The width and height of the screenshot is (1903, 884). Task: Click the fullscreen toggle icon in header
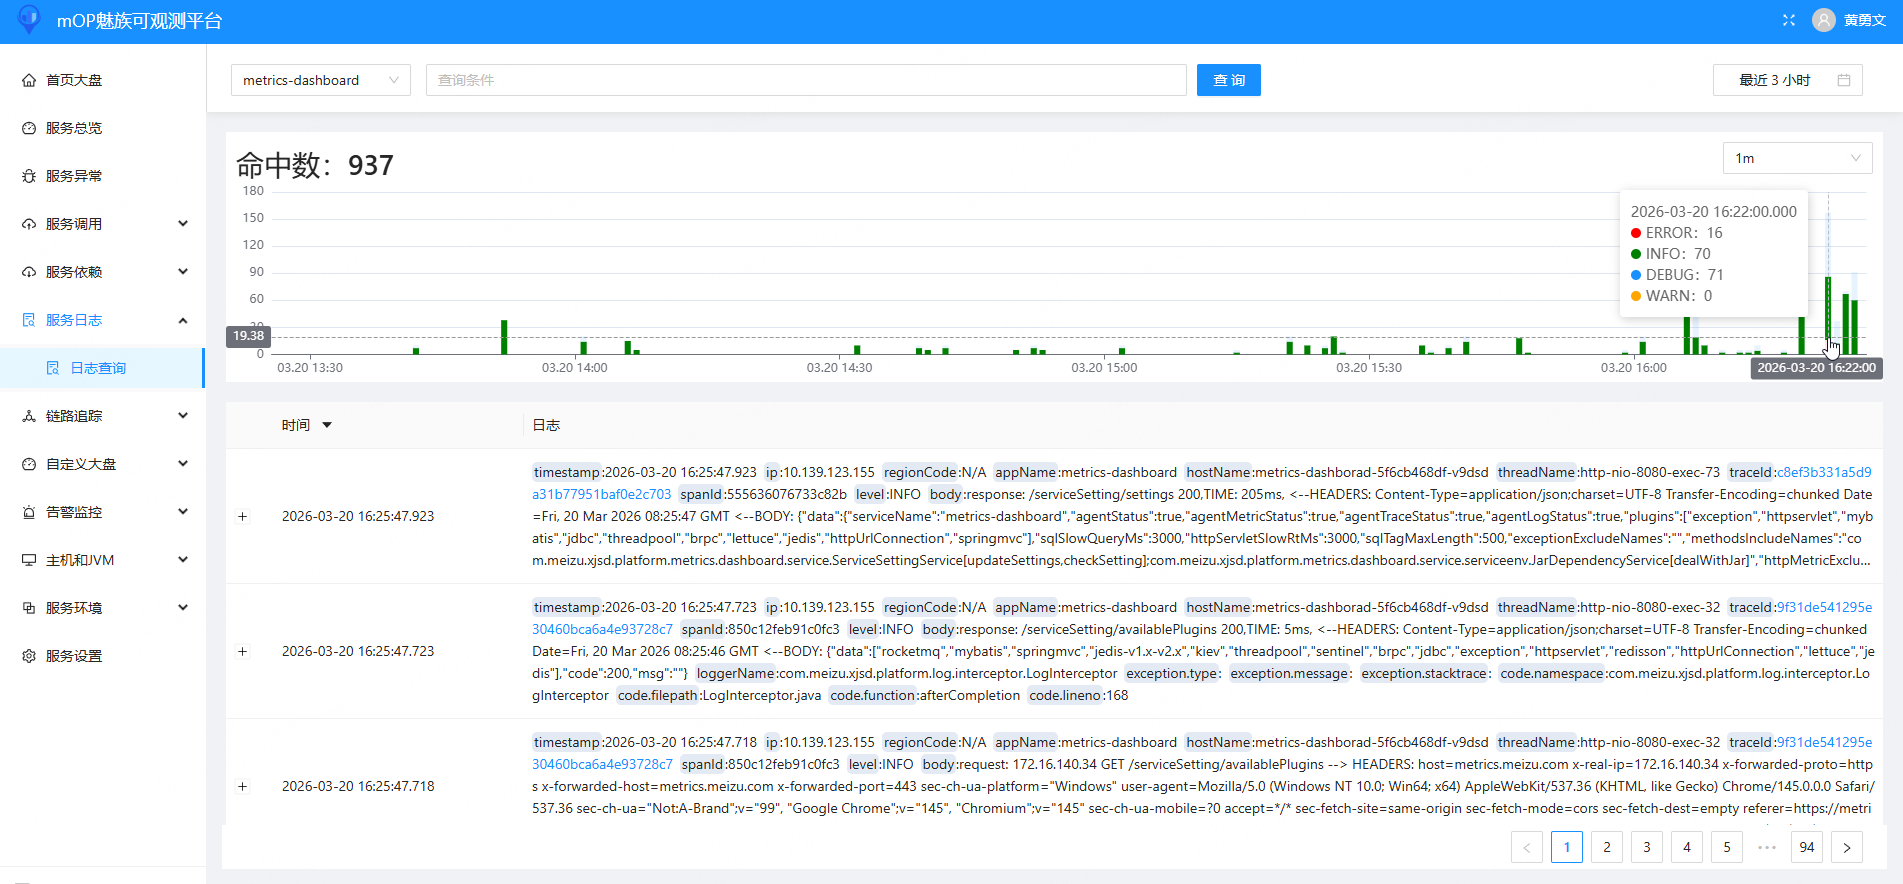tap(1789, 20)
